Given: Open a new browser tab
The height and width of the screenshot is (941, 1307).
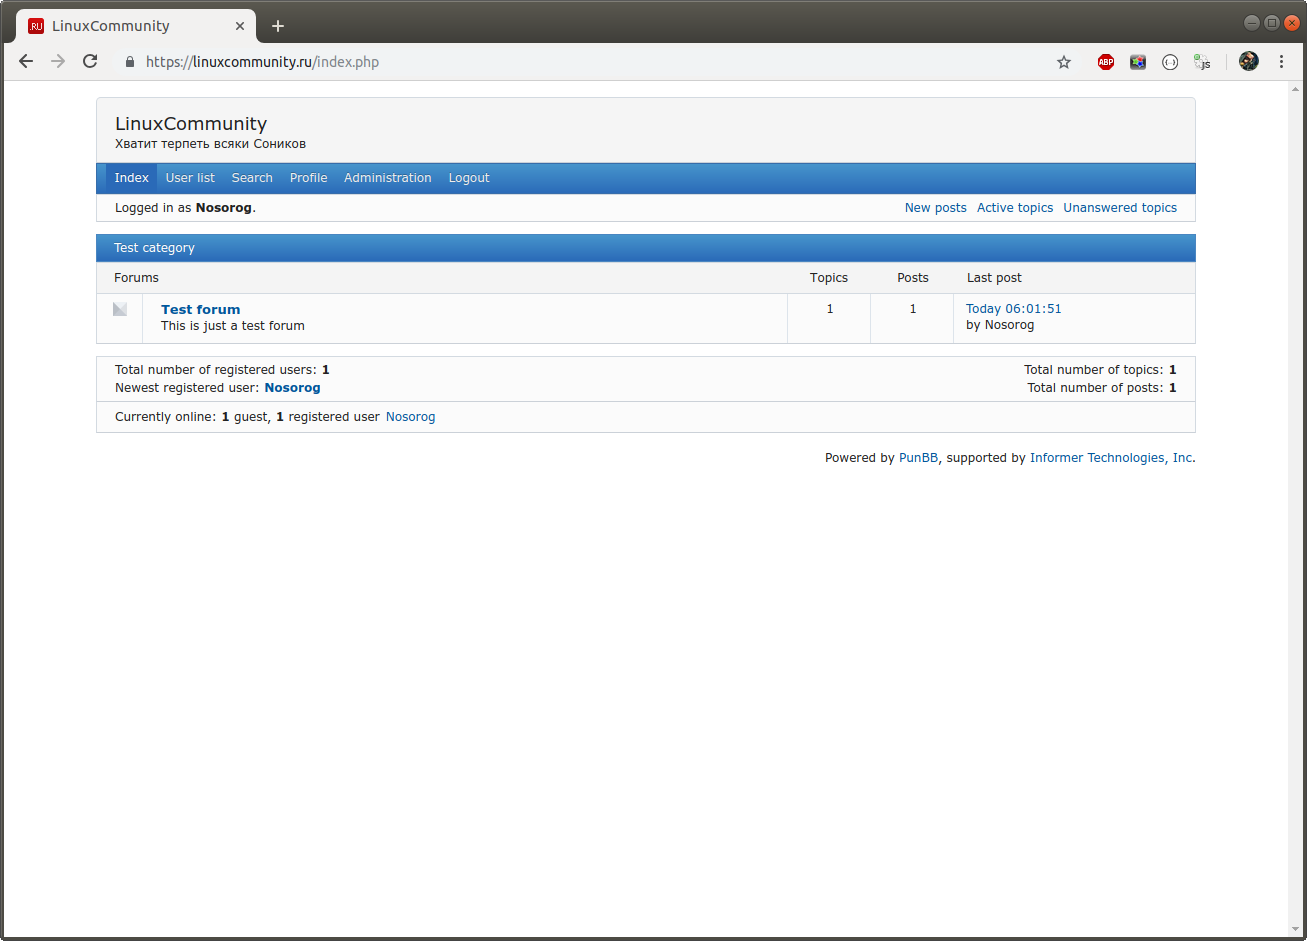Looking at the screenshot, I should click(277, 25).
